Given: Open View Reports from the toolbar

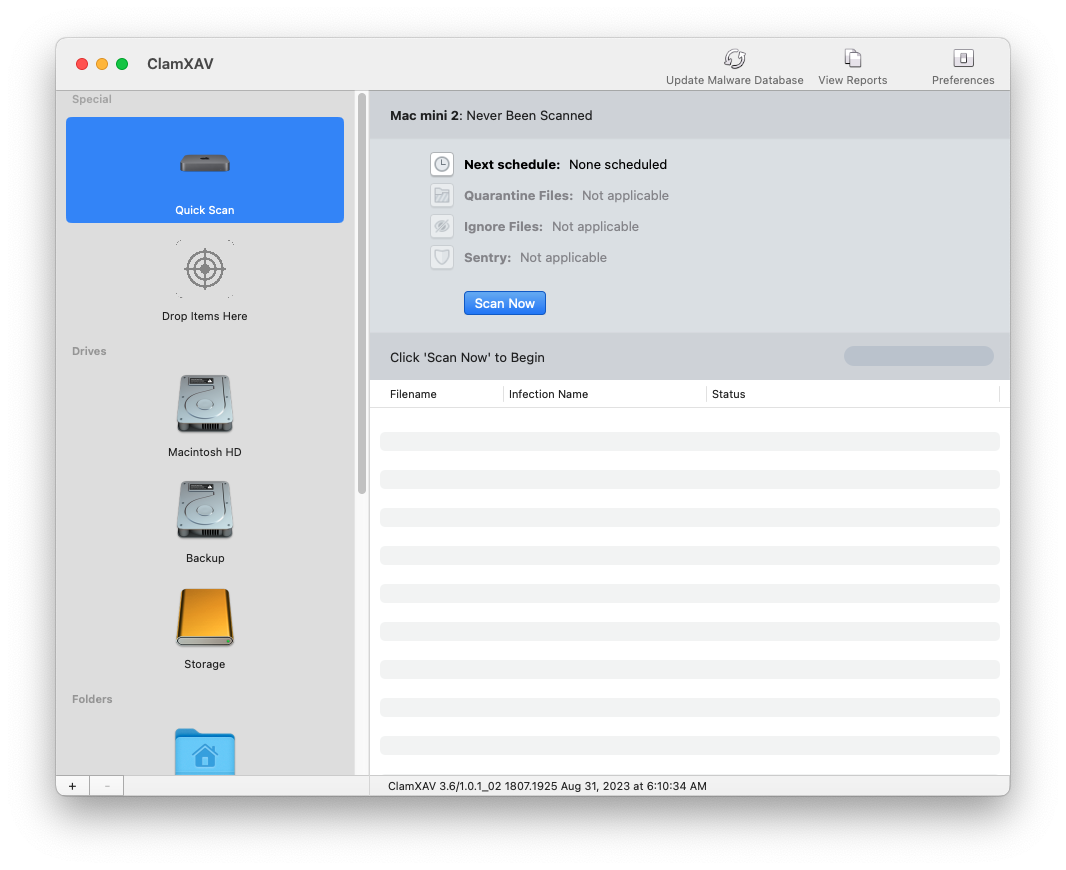Looking at the screenshot, I should coord(852,59).
